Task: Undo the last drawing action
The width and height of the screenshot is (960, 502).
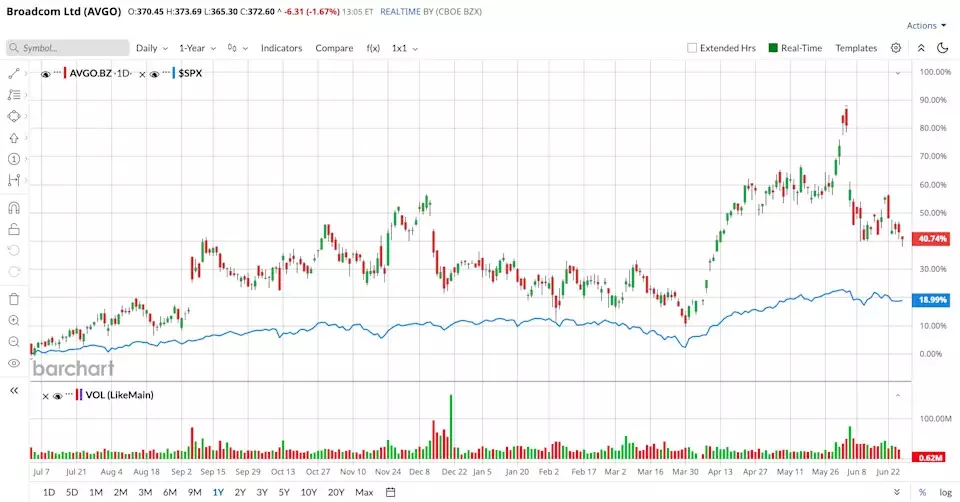Action: [x=13, y=250]
